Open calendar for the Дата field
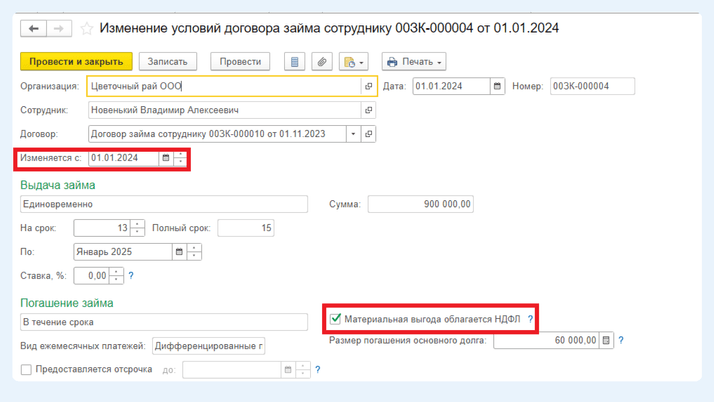This screenshot has height=402, width=714. 497,87
